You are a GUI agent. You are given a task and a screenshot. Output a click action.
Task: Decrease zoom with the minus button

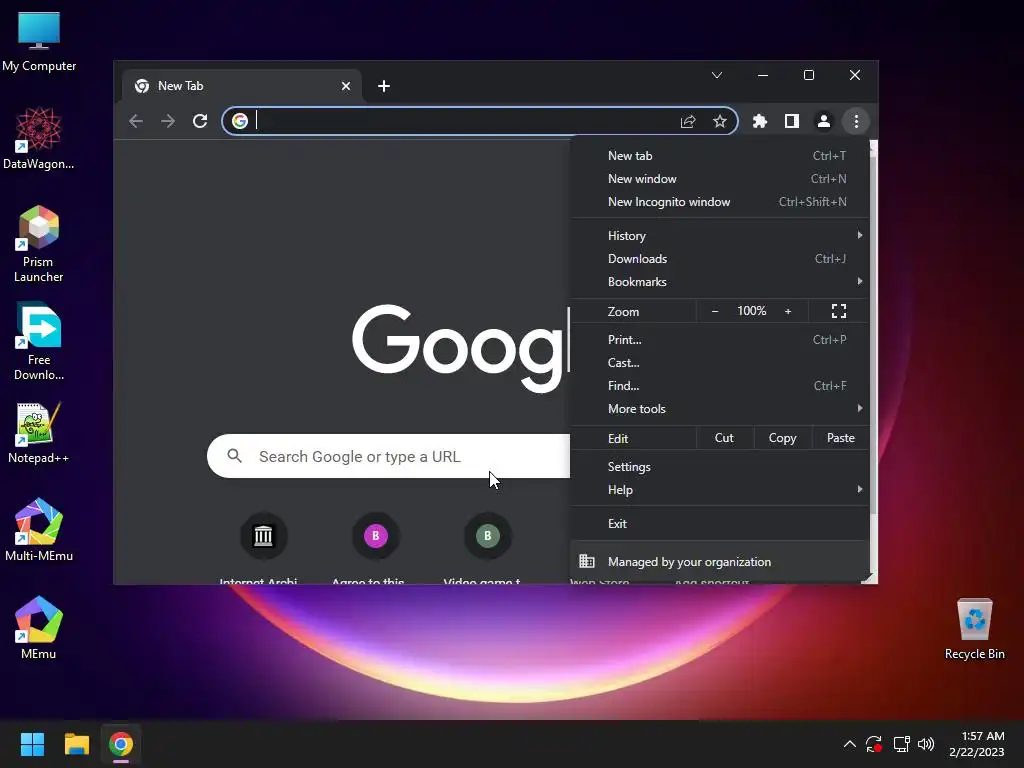click(714, 311)
